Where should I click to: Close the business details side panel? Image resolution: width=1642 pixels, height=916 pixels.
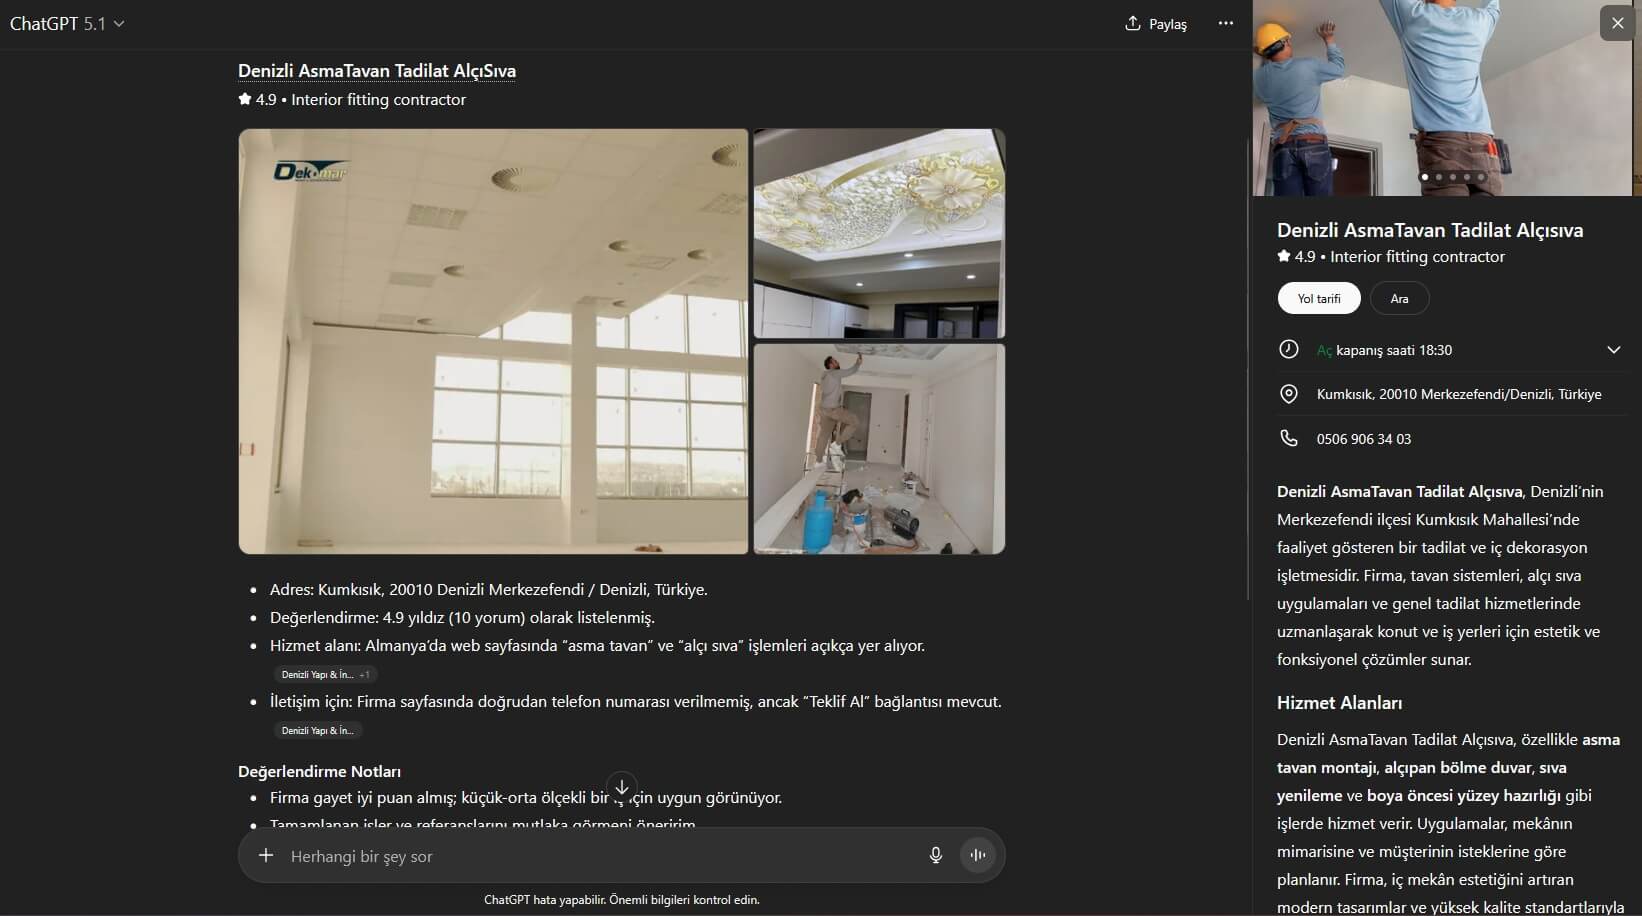click(1617, 23)
